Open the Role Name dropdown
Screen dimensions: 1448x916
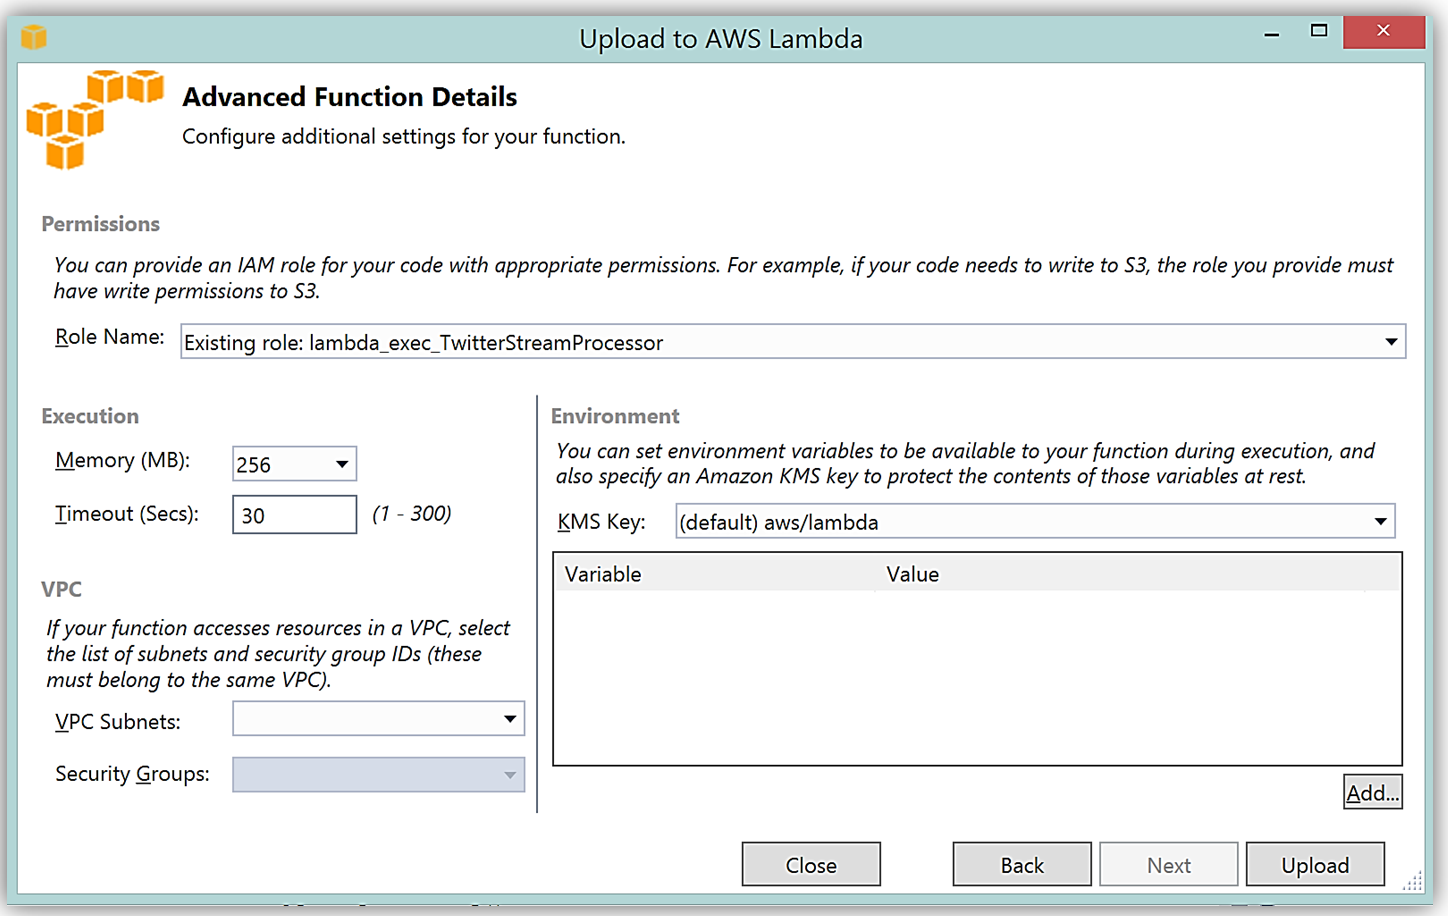tap(1390, 342)
